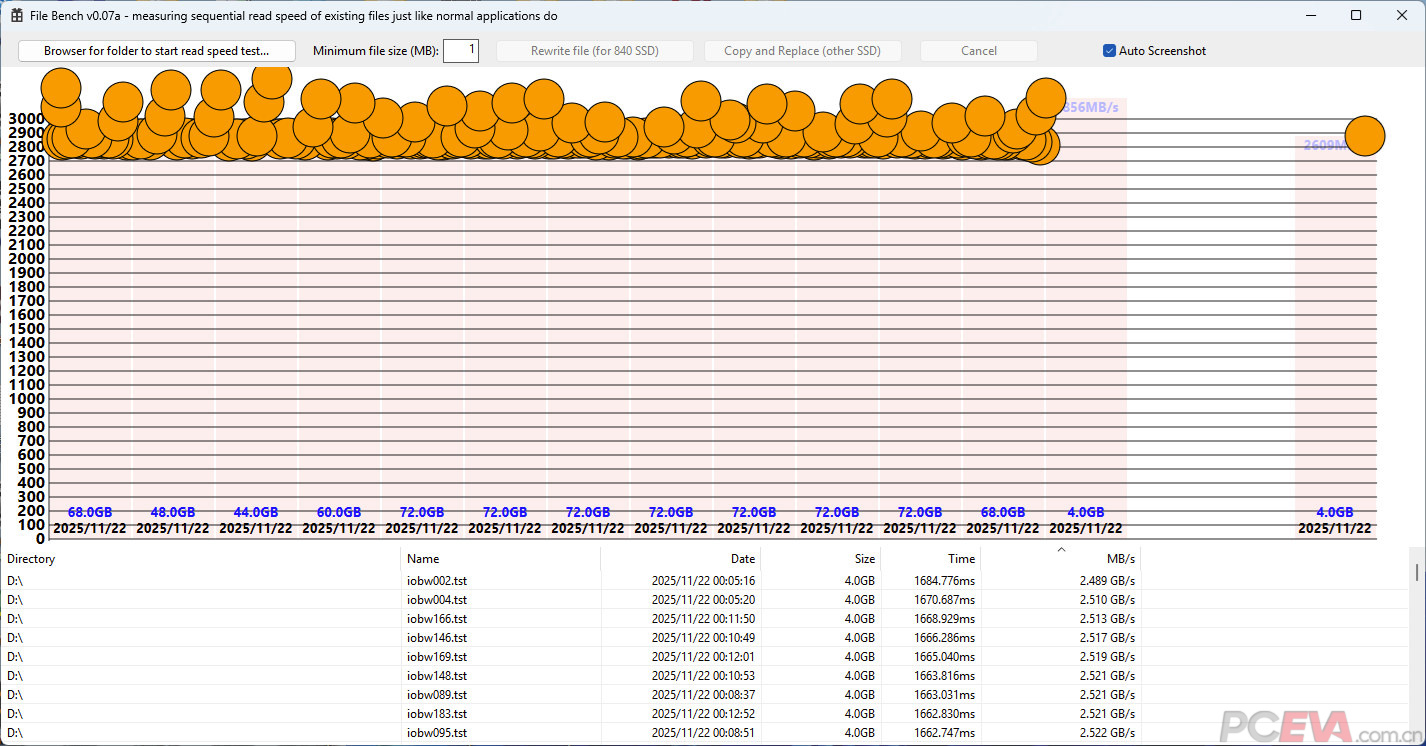Click the 'Rewrite file (for 840 SSD)' button

tap(594, 51)
